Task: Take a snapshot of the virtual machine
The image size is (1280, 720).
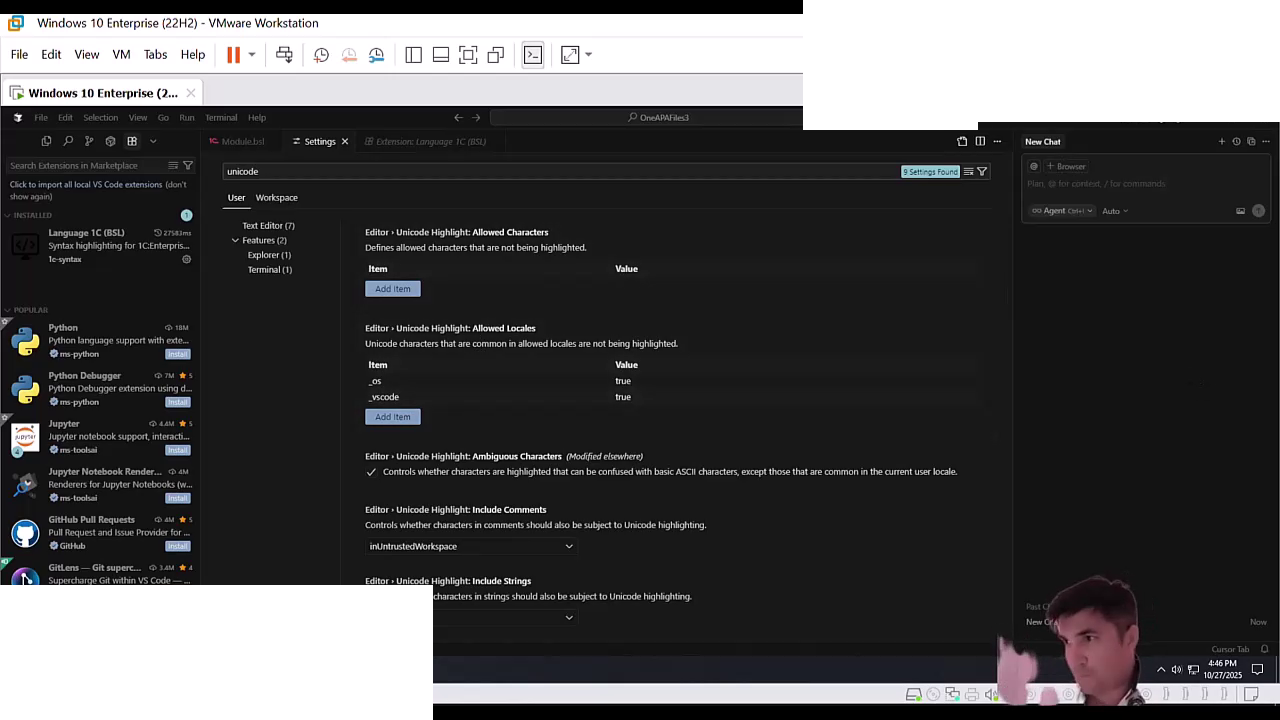Action: 321,55
